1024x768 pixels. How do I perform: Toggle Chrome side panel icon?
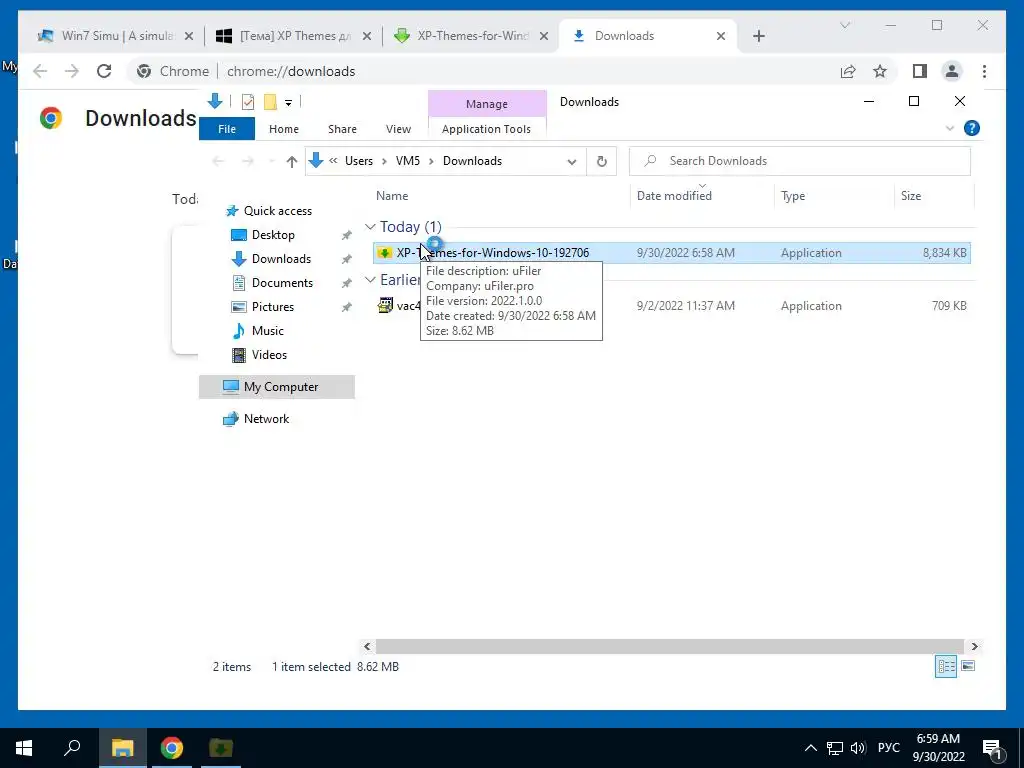[x=920, y=71]
